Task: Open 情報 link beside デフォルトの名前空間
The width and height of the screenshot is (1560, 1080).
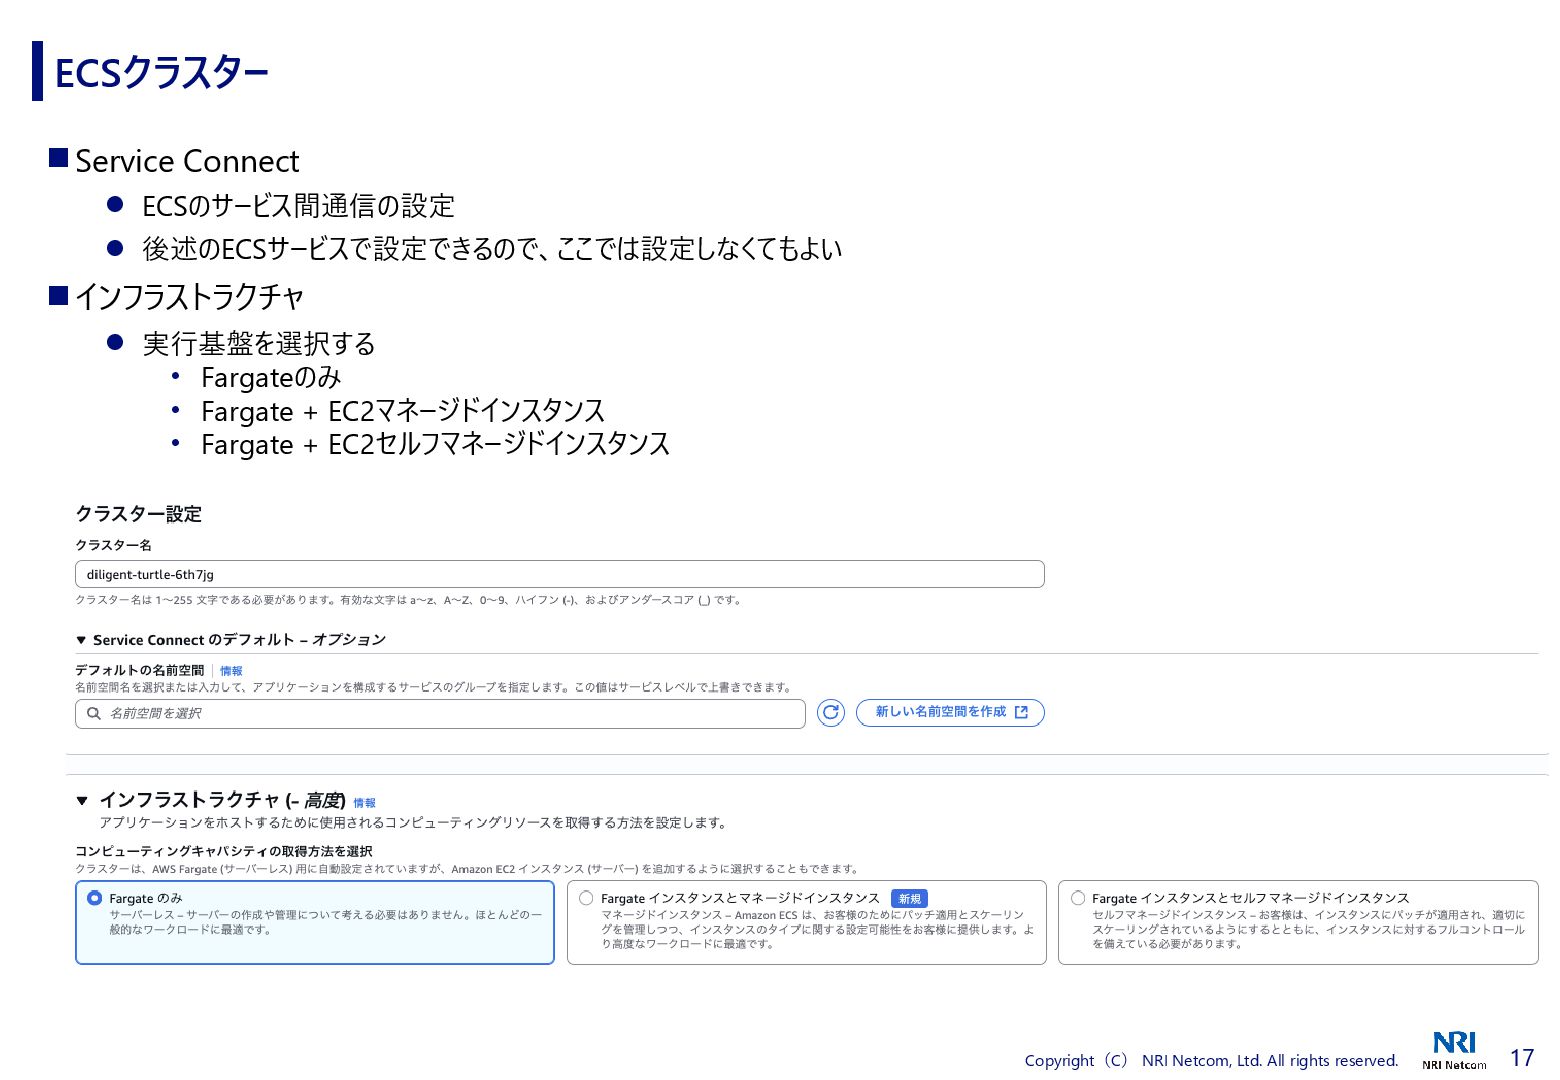Action: (231, 671)
